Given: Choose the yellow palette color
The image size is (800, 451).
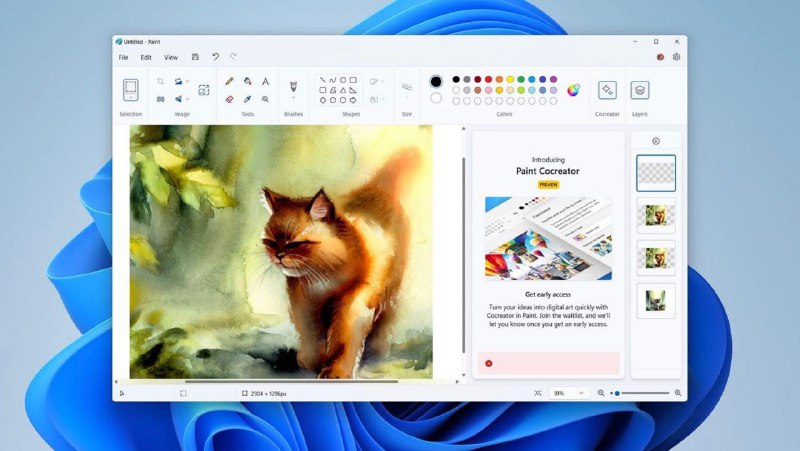Looking at the screenshot, I should (510, 80).
